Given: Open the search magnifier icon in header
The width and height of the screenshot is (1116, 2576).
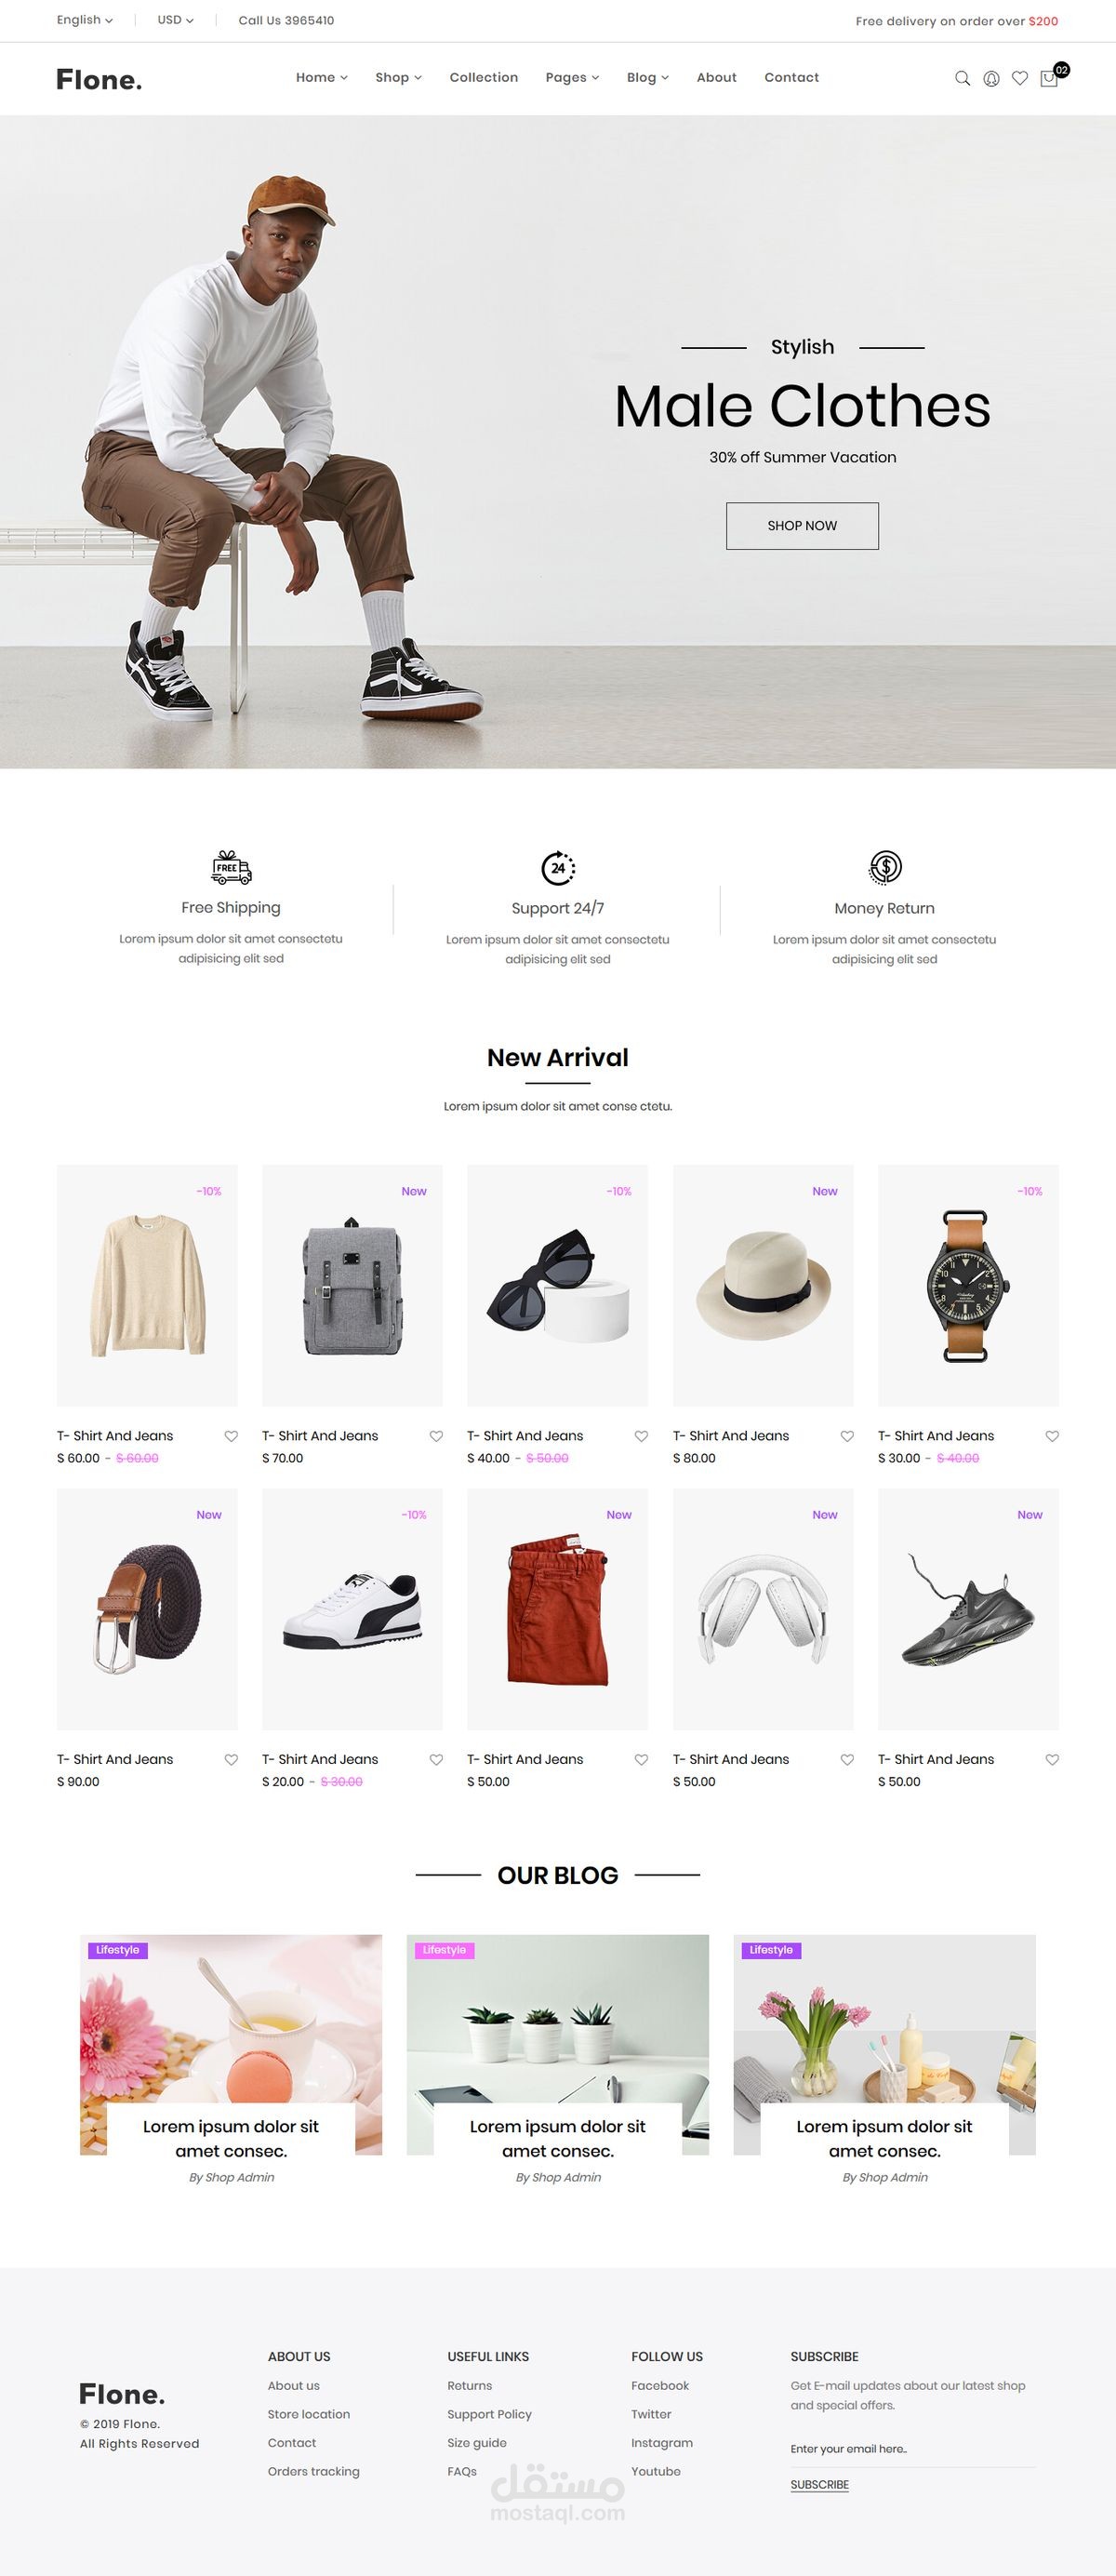Looking at the screenshot, I should (x=962, y=78).
